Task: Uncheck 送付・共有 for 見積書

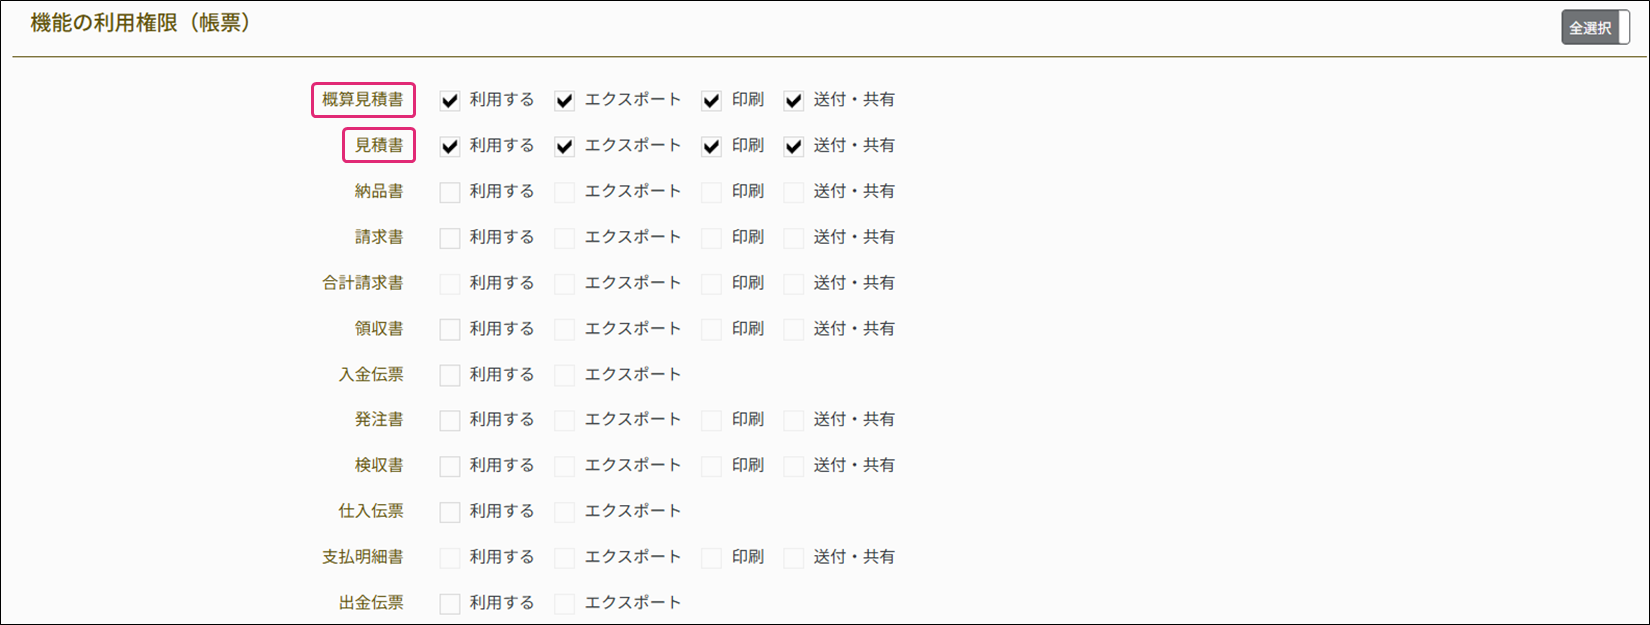Action: tap(793, 147)
